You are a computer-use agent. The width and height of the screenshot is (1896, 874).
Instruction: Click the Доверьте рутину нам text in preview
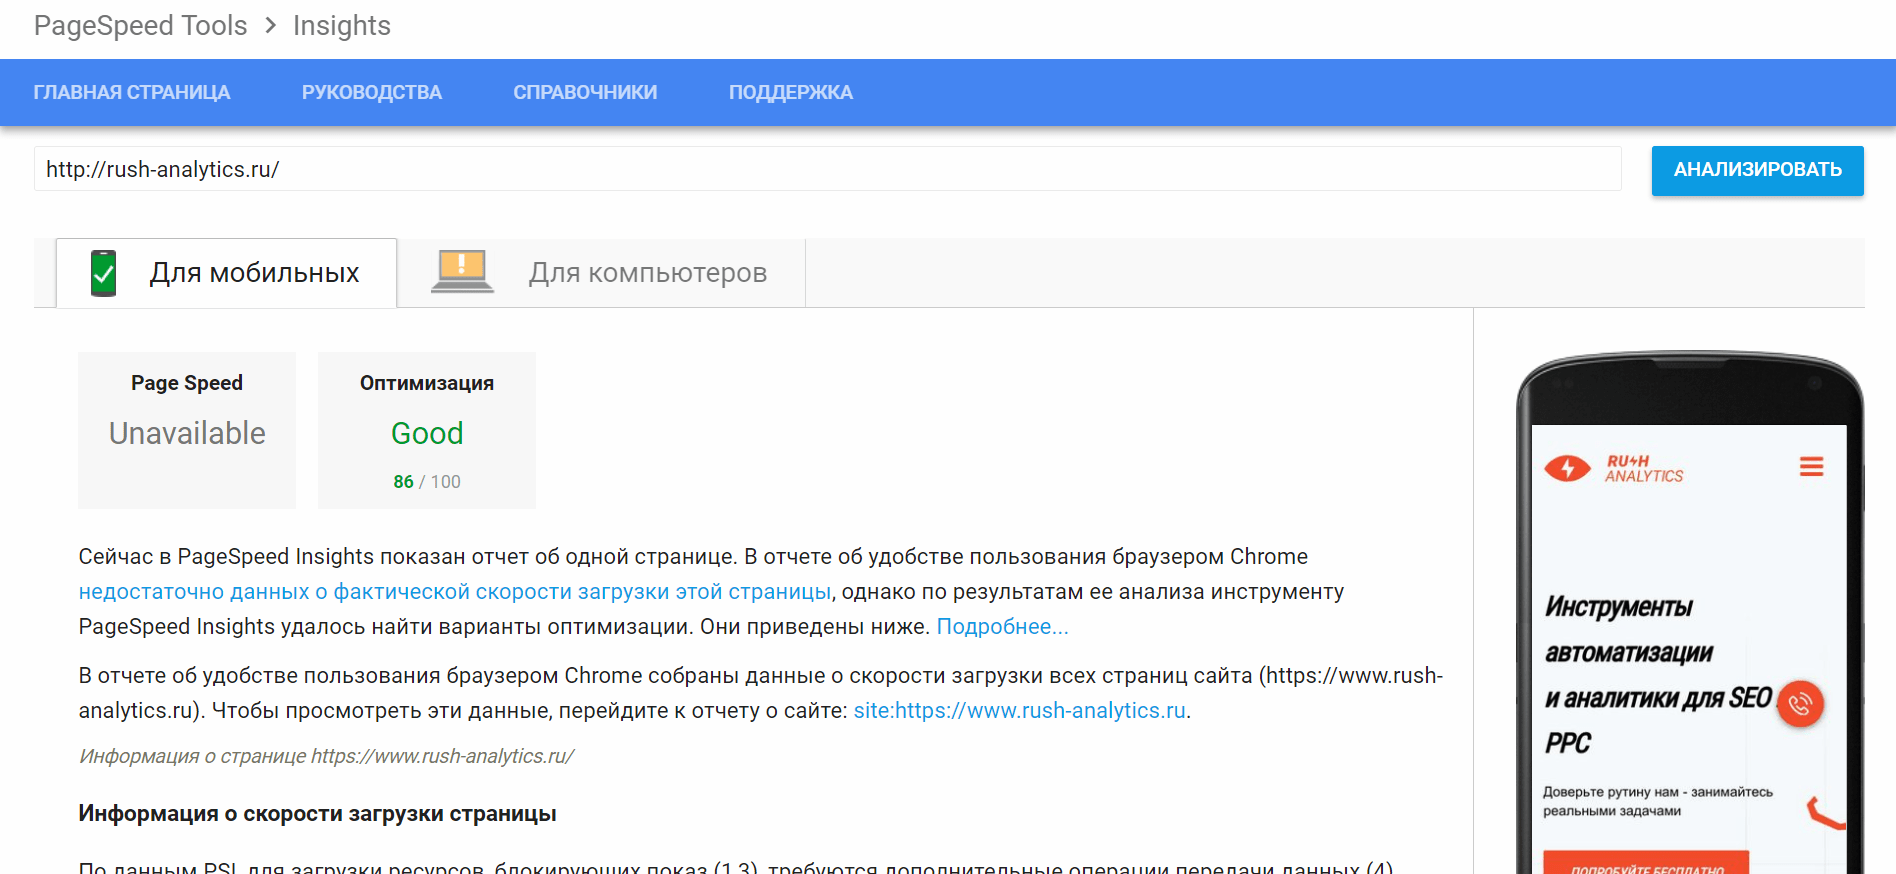[x=1657, y=801]
